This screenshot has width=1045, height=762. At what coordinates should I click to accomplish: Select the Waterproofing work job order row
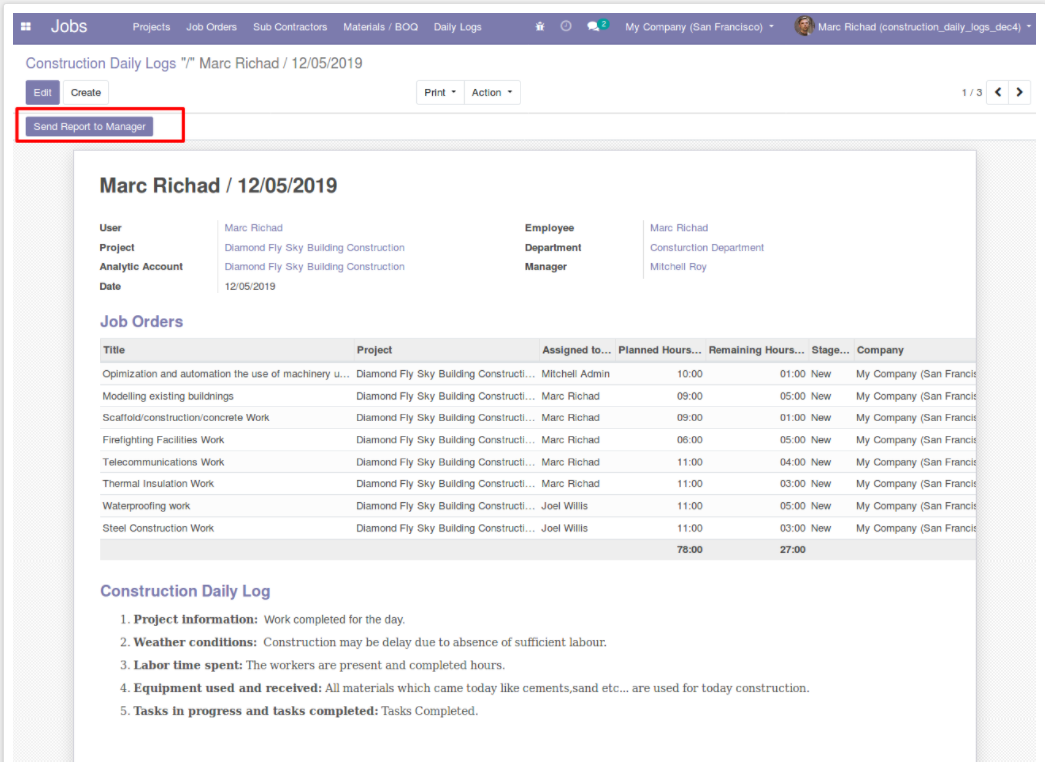pos(146,506)
